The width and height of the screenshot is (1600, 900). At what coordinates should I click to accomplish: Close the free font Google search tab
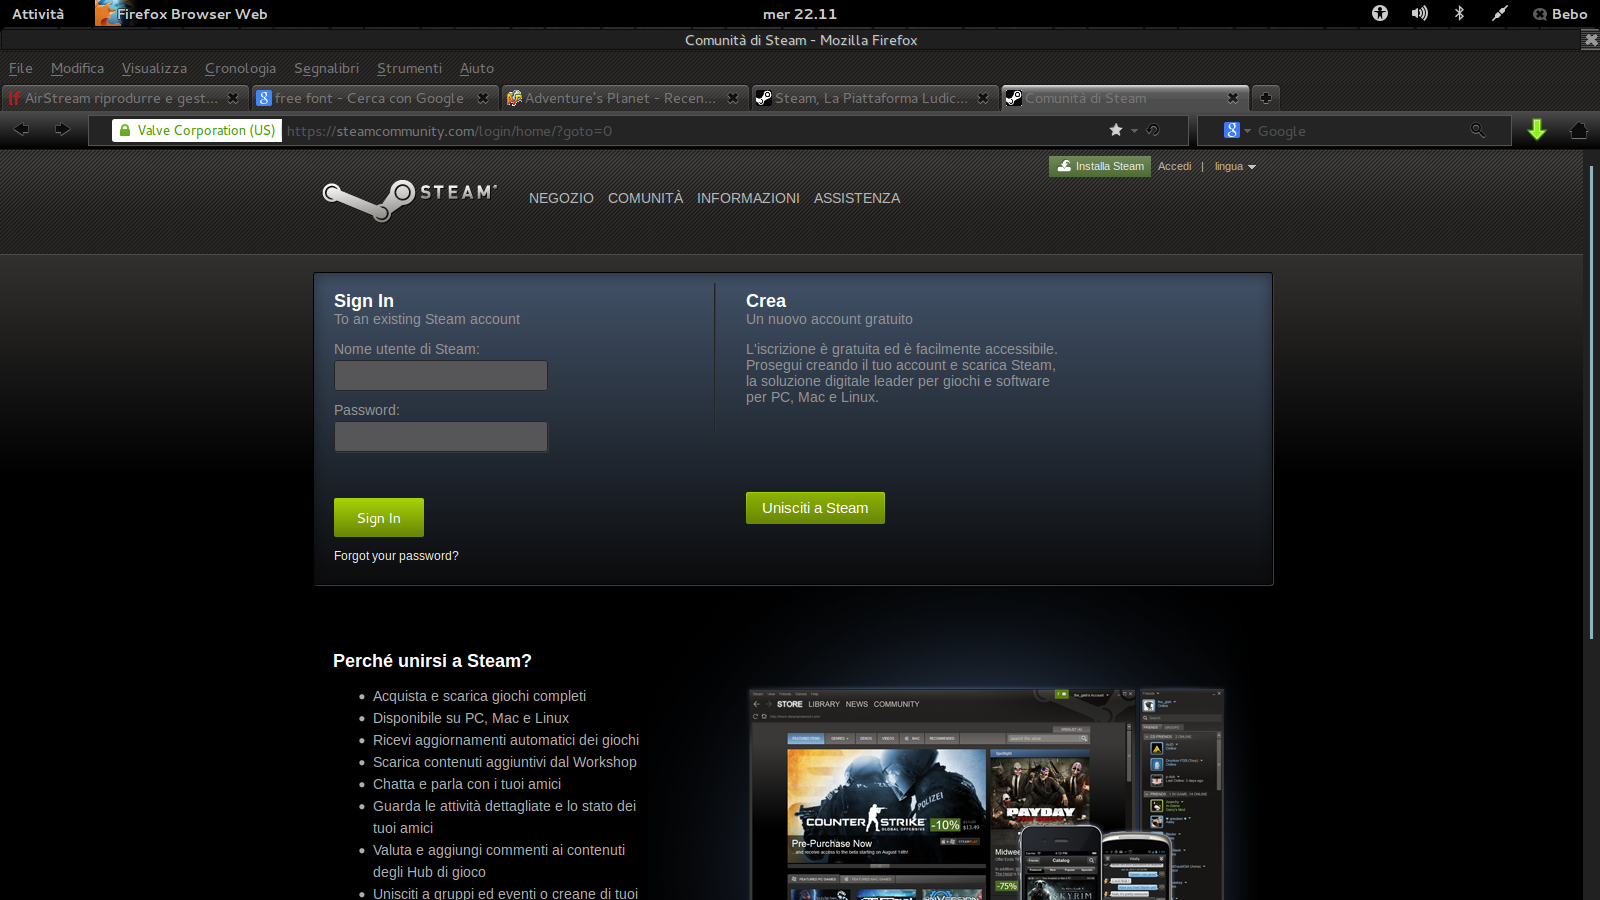(483, 98)
